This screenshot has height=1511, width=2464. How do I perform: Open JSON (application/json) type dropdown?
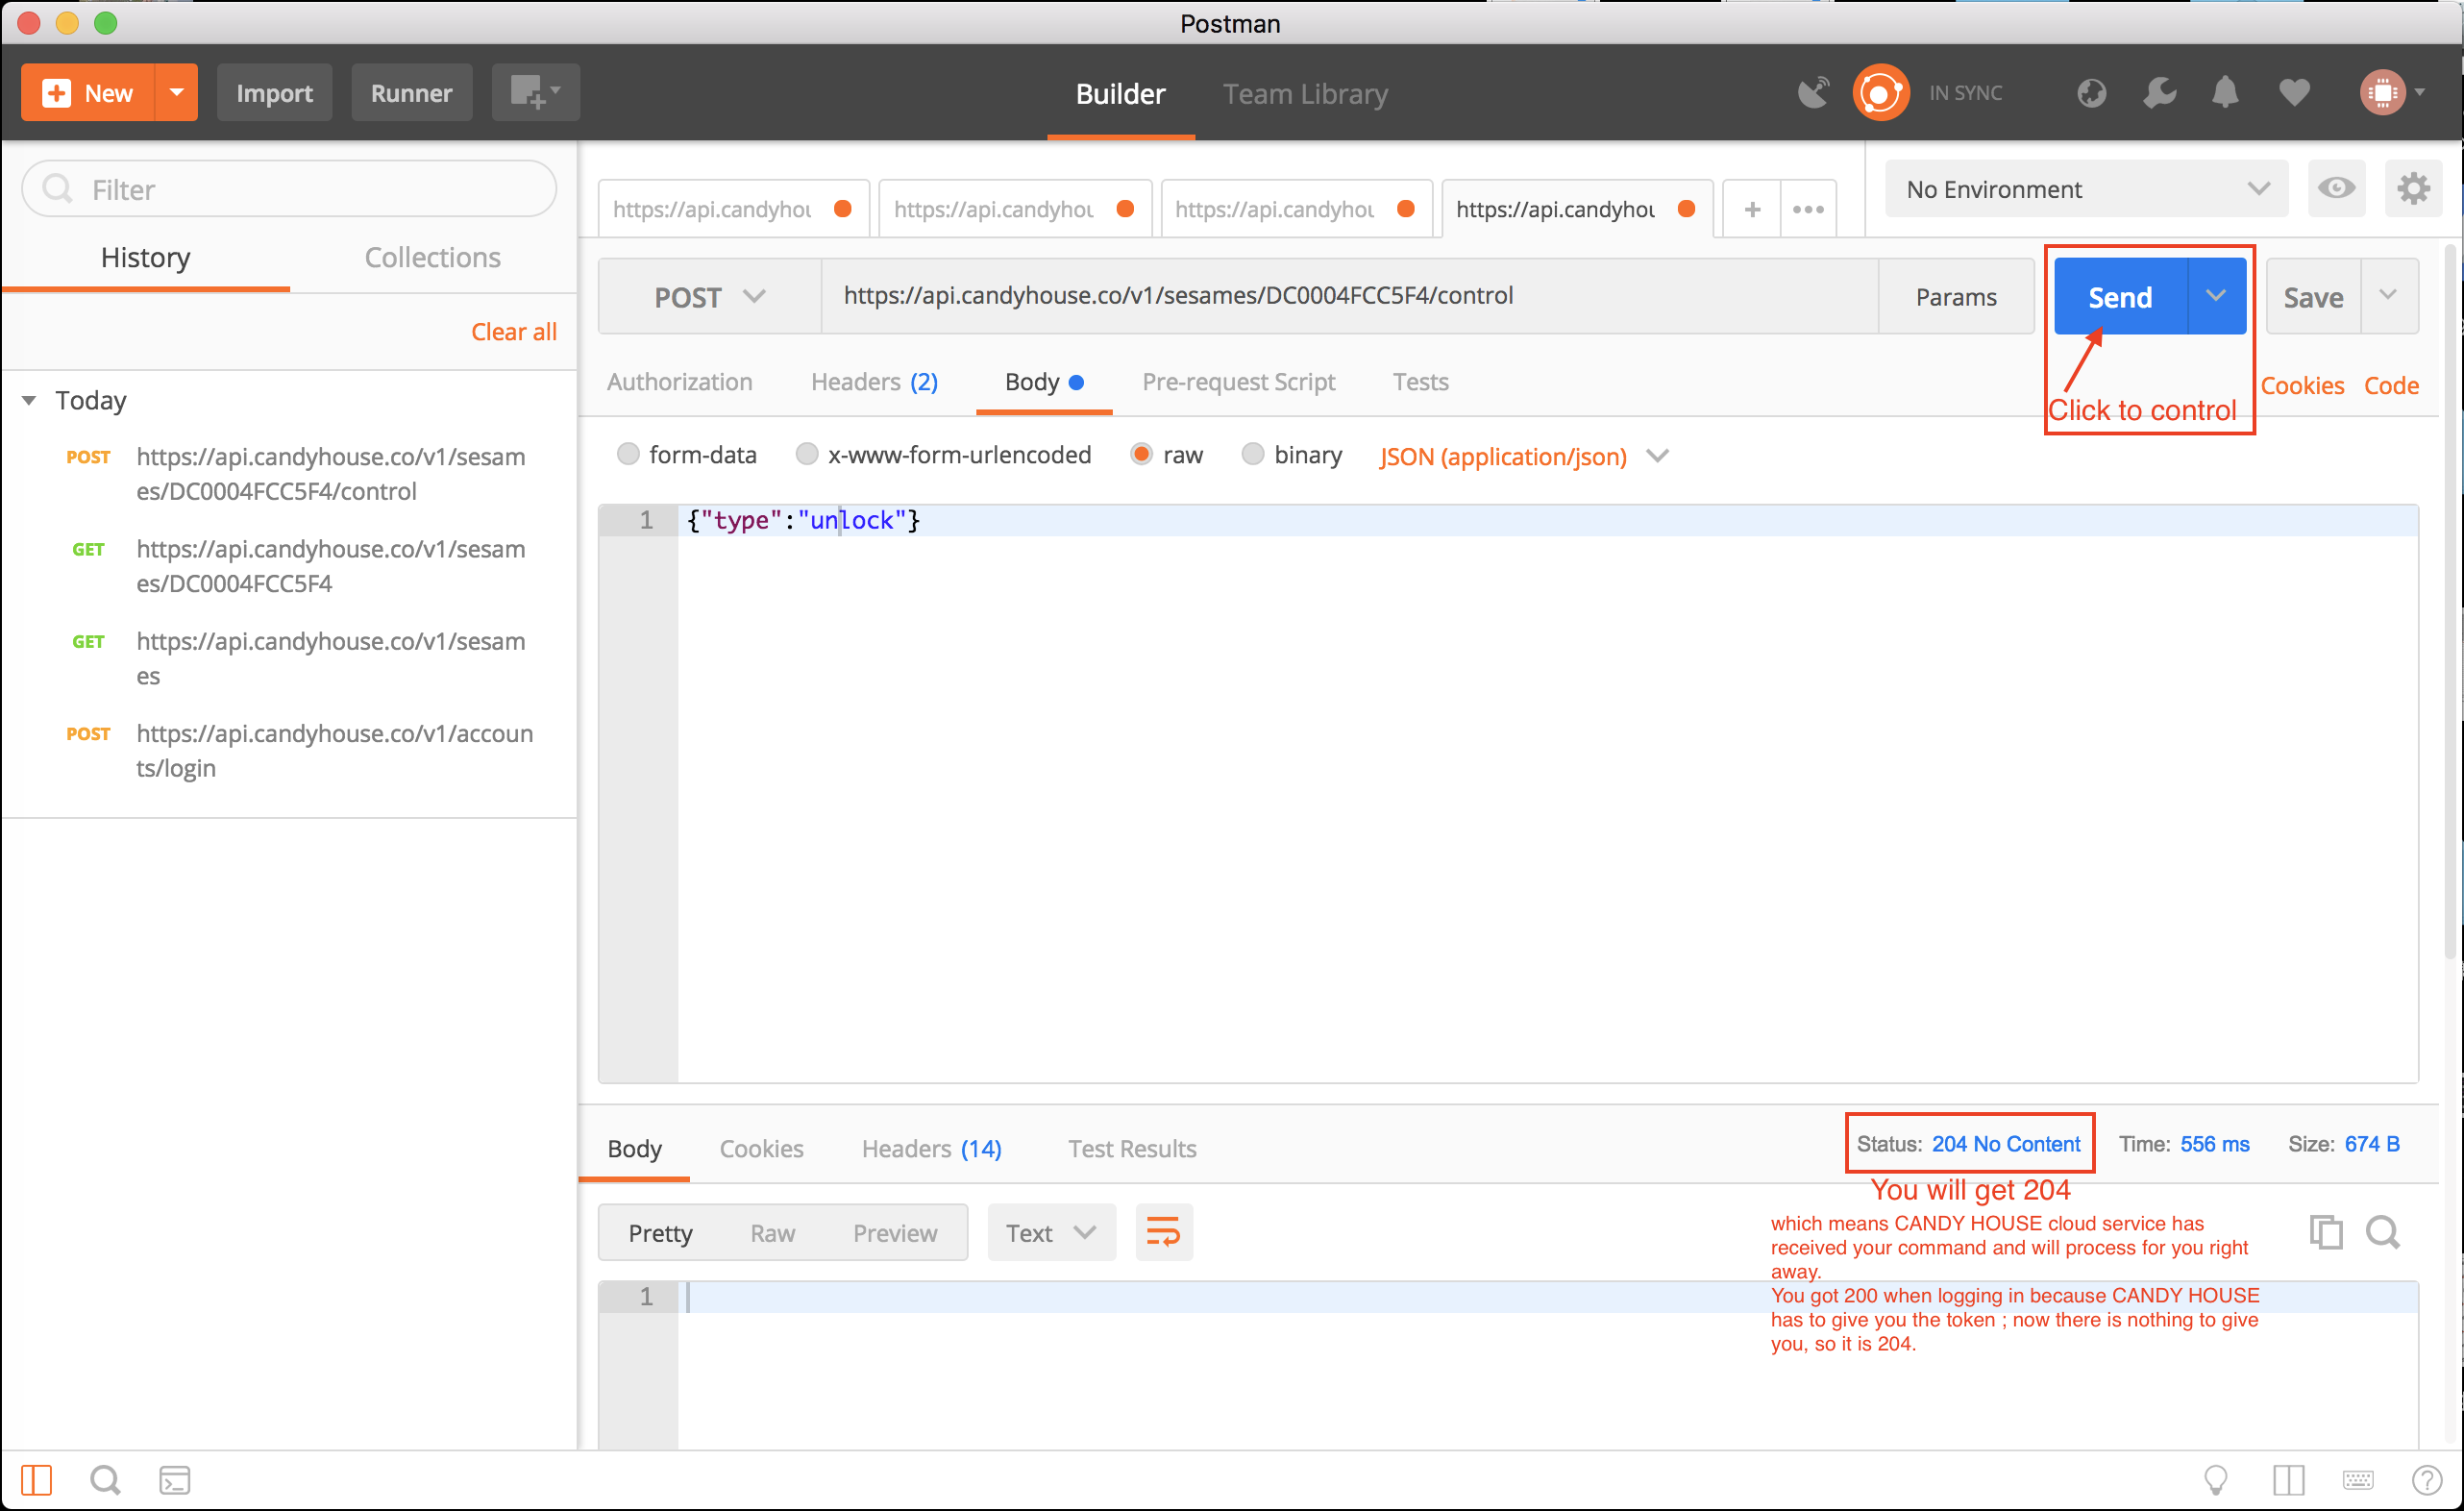click(1523, 456)
